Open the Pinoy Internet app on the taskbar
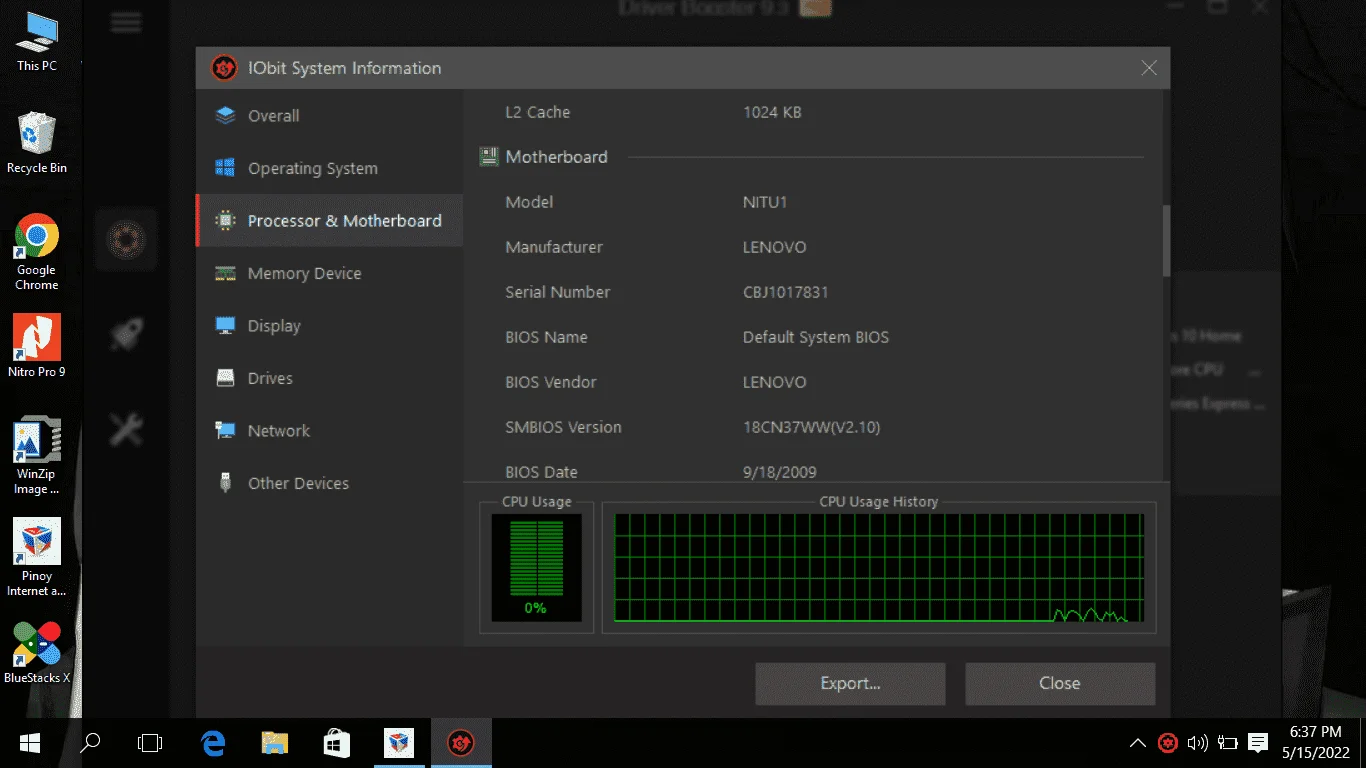This screenshot has width=1366, height=768. 399,743
